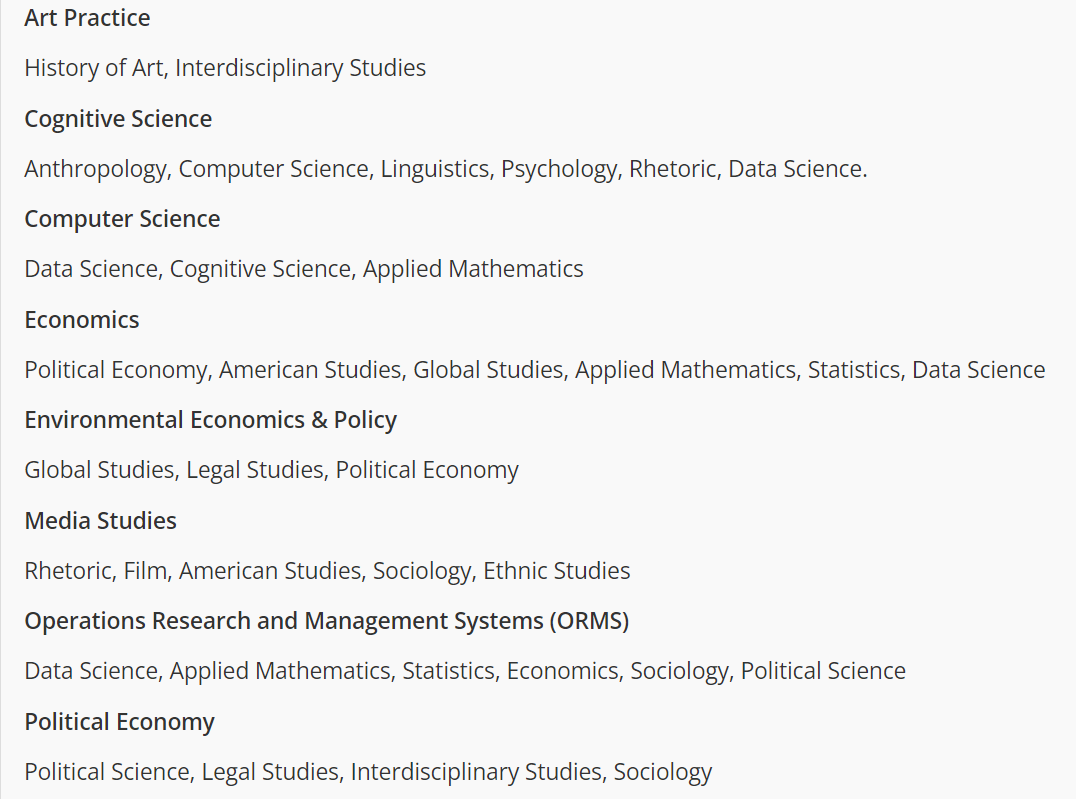This screenshot has height=799, width=1076.
Task: Select the Political Economy heading
Action: pyautogui.click(x=119, y=721)
